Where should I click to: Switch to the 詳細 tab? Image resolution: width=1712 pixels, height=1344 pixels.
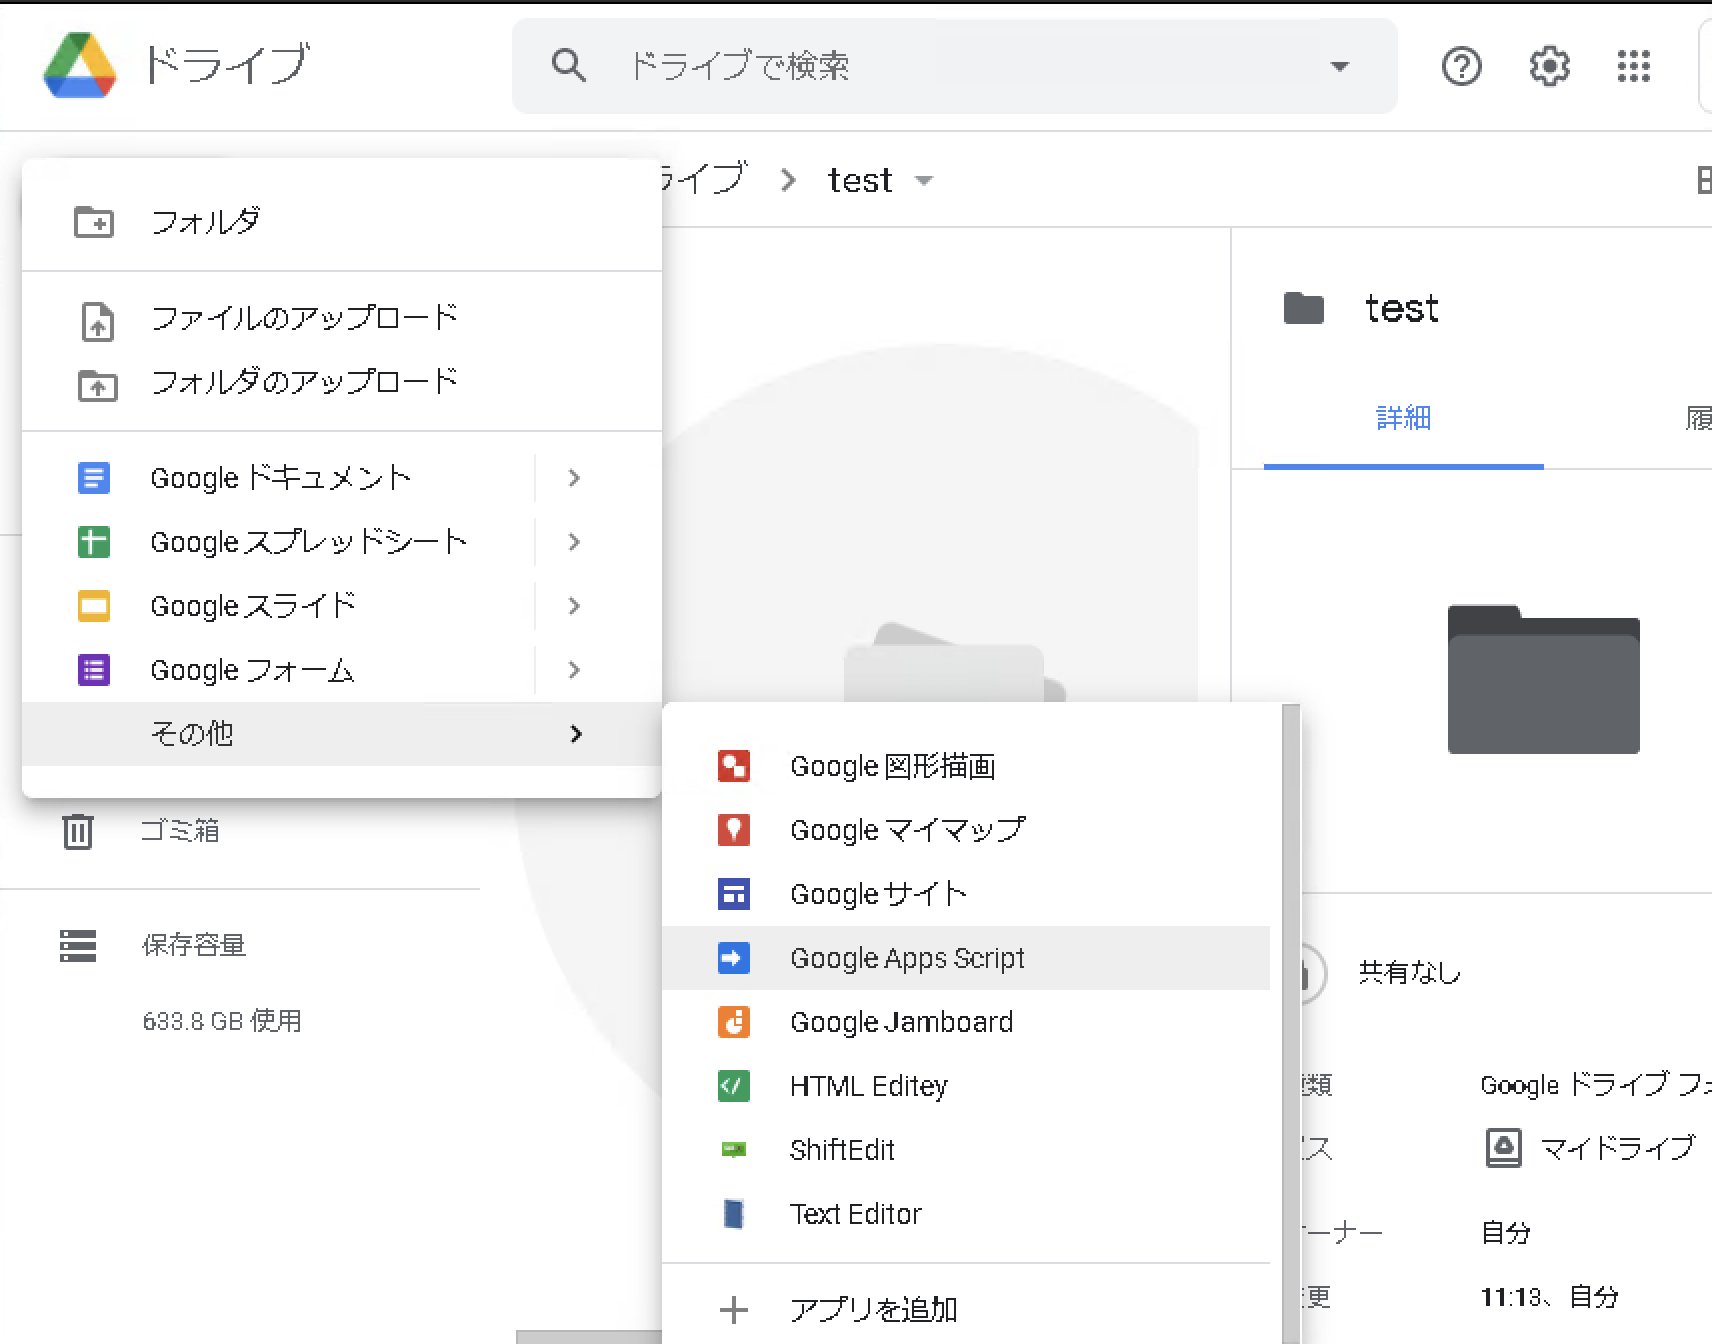(x=1404, y=419)
